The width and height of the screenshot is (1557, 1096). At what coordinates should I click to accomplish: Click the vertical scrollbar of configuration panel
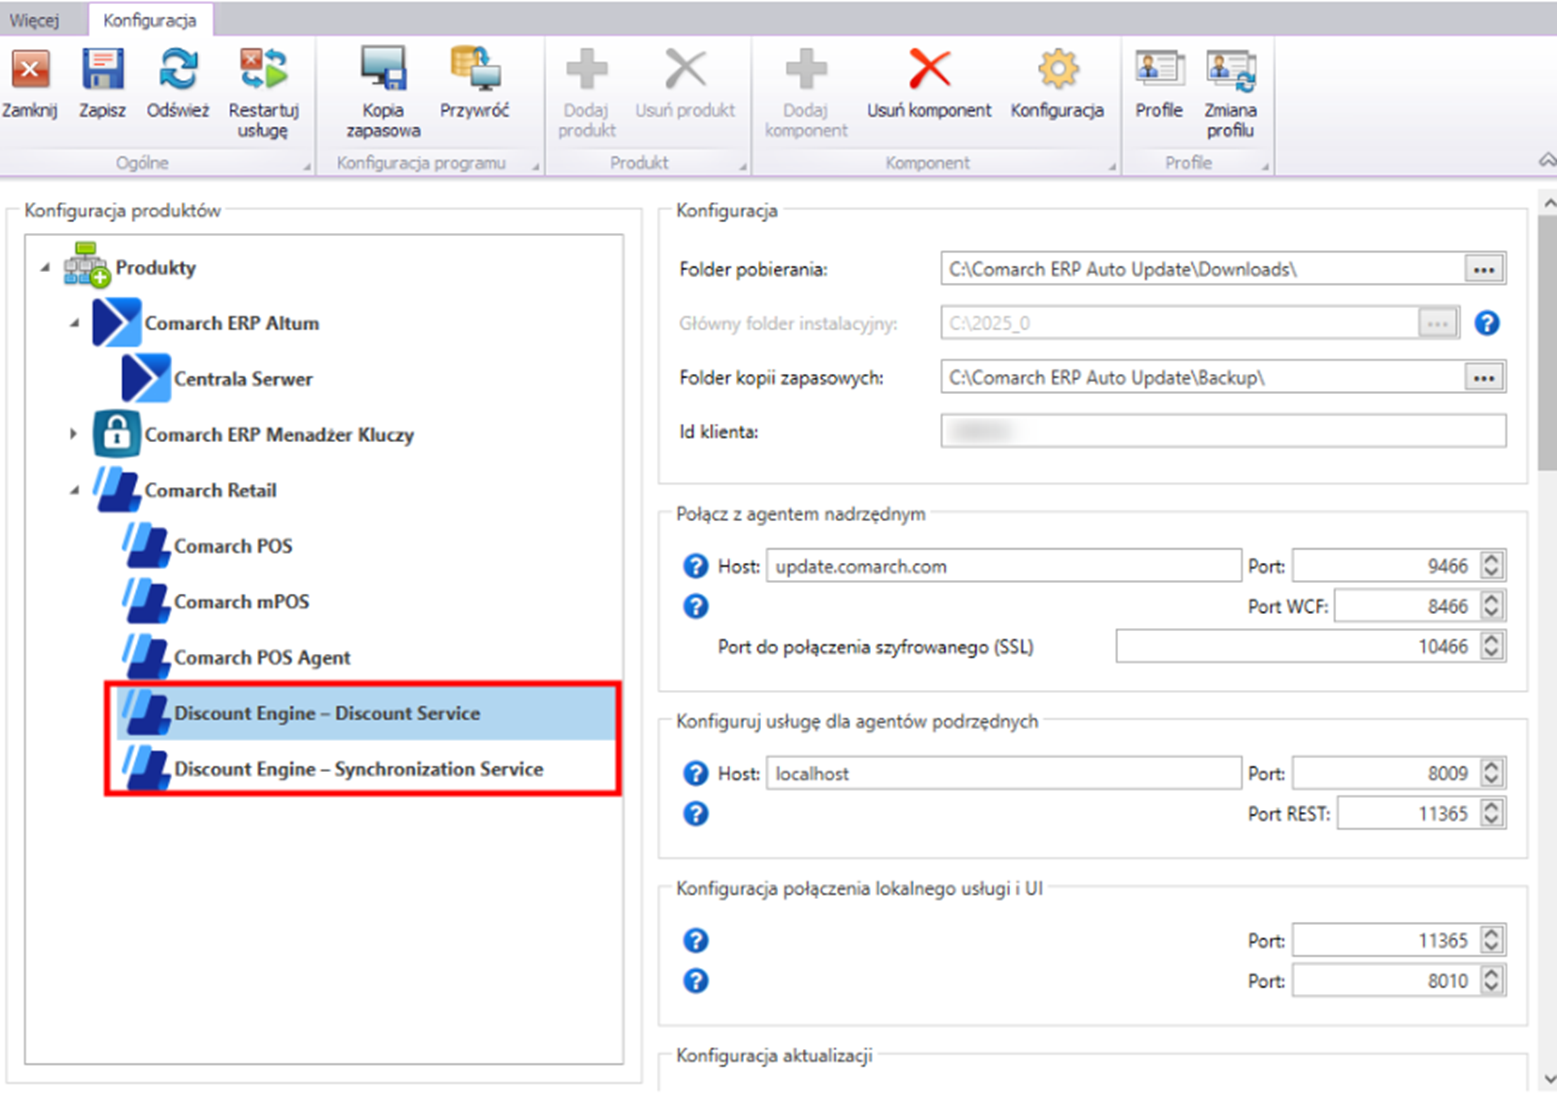coord(1547,345)
